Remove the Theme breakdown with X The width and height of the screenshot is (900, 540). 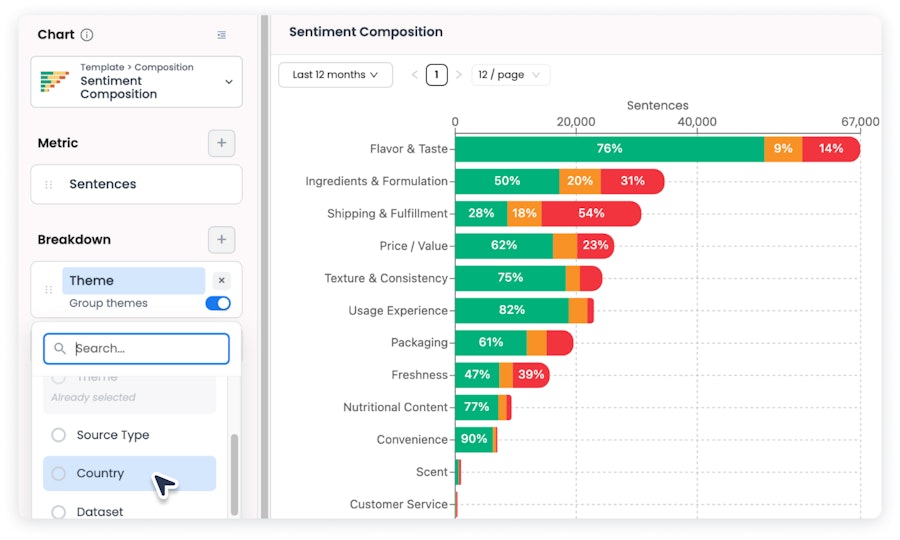[x=222, y=281]
